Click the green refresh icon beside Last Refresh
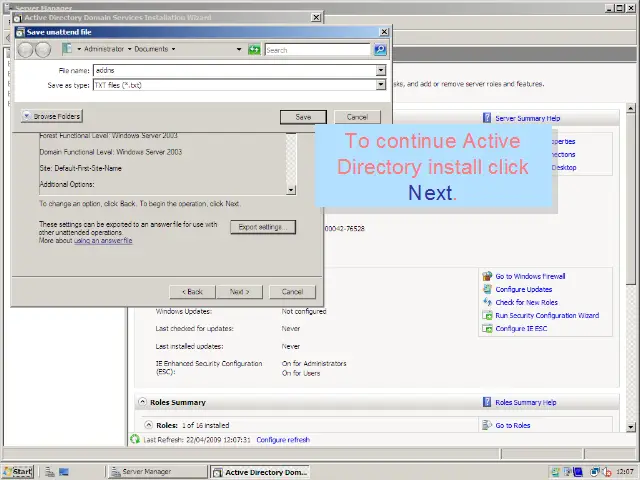Viewport: 640px width, 480px height. 135,440
